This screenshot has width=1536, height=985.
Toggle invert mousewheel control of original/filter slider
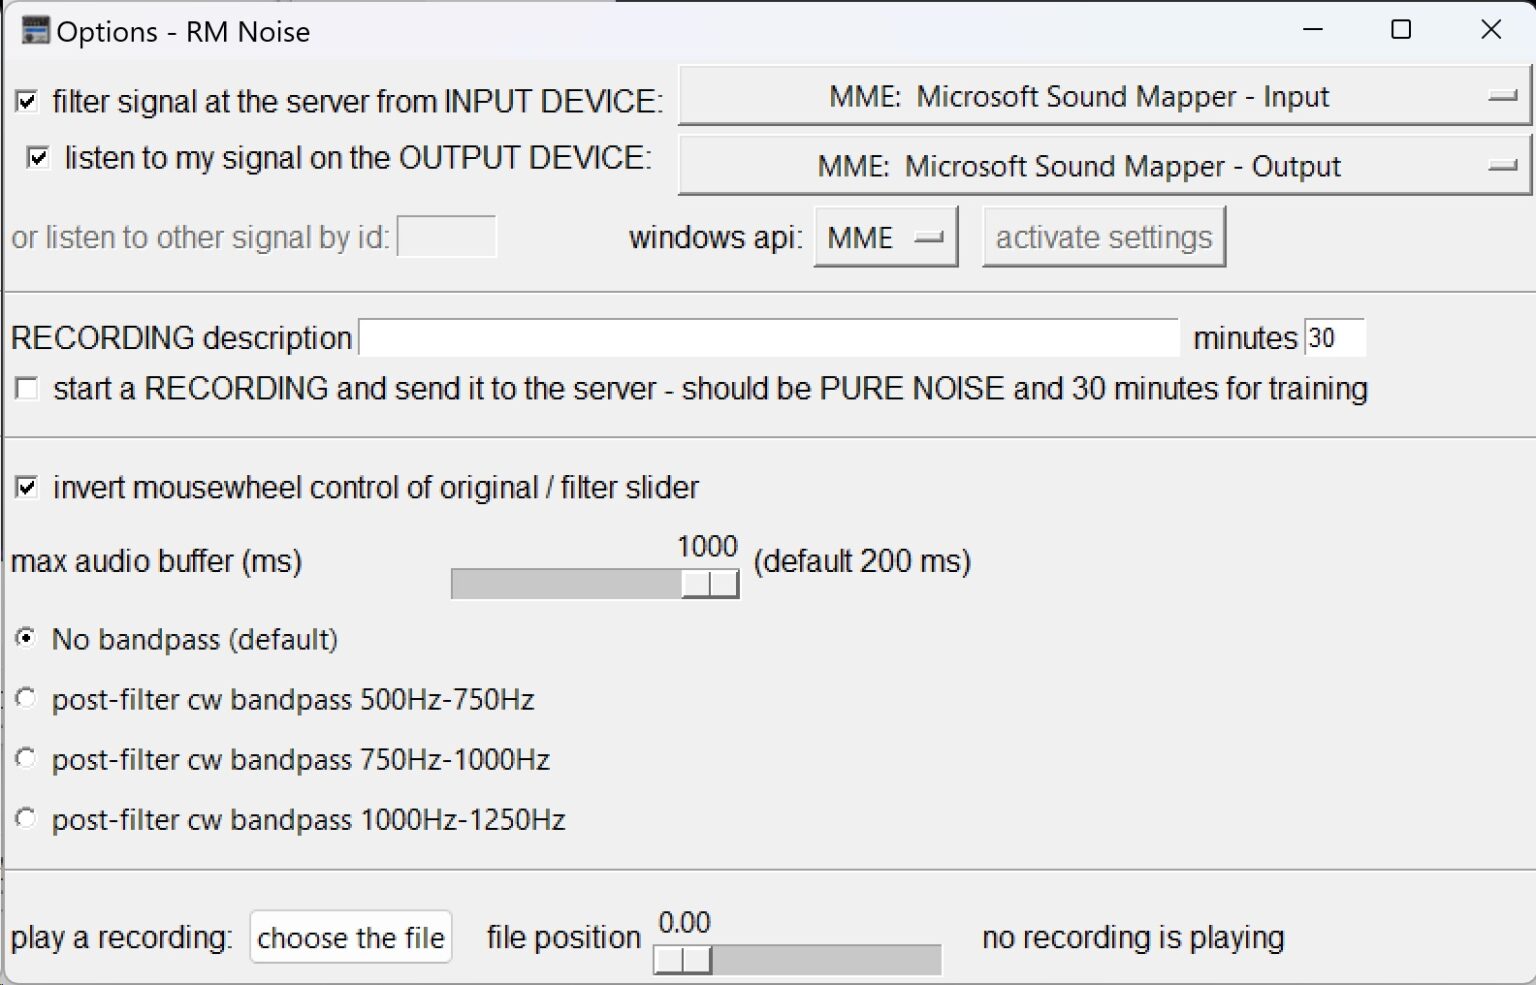[26, 487]
